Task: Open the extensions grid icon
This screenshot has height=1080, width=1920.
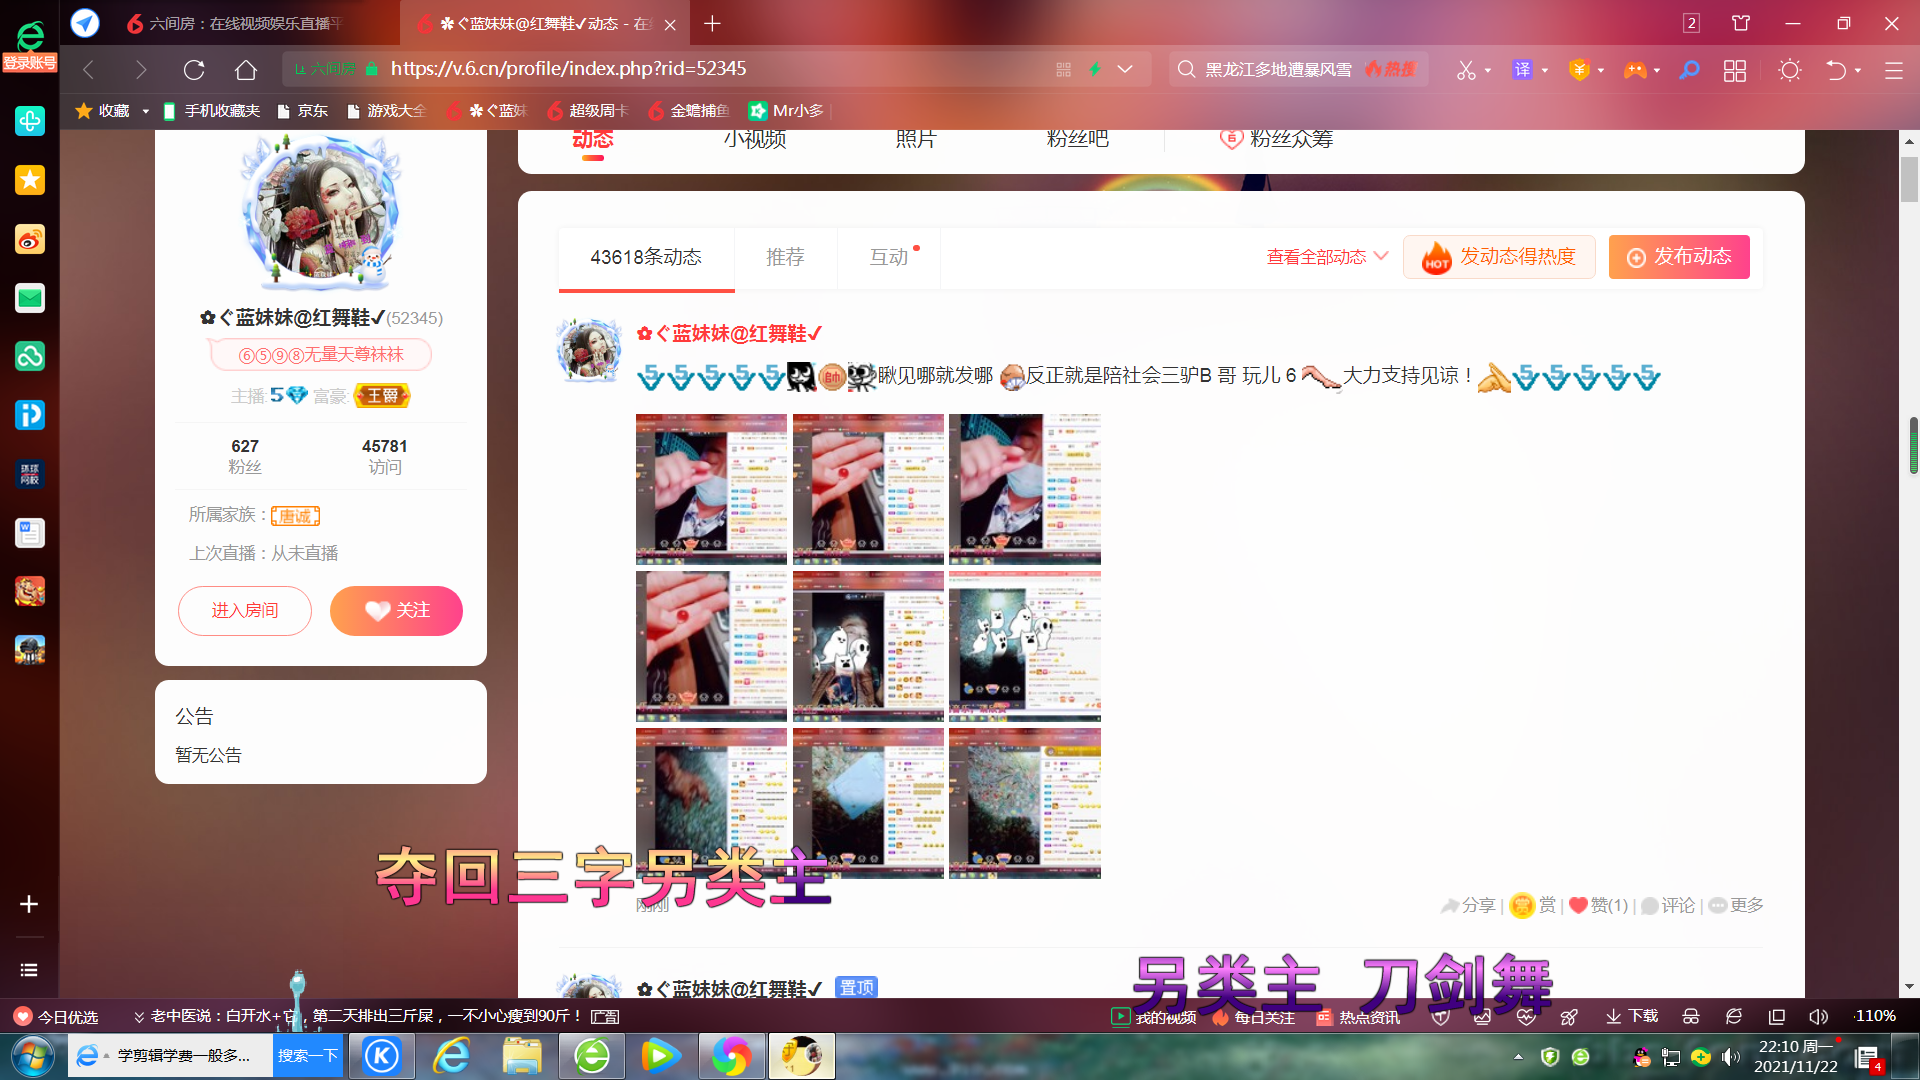Action: coord(1735,70)
